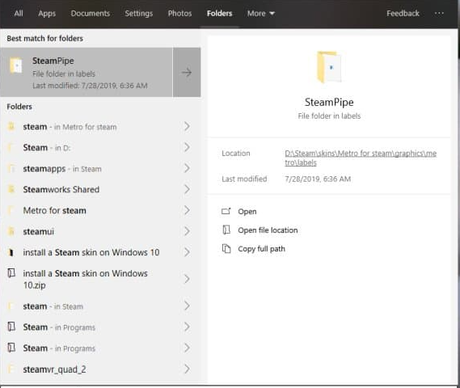Switch to the Apps search tab
The image size is (460, 388).
[47, 13]
